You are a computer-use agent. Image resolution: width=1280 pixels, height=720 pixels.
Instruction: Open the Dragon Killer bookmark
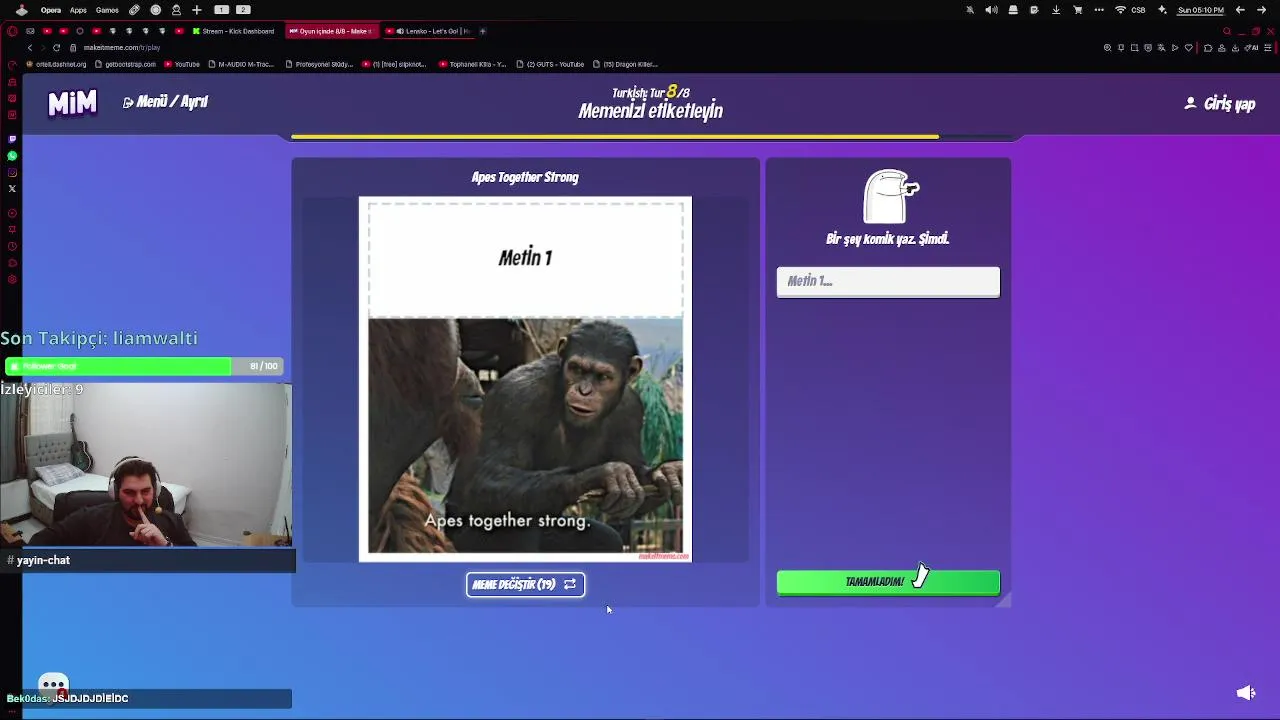click(625, 64)
